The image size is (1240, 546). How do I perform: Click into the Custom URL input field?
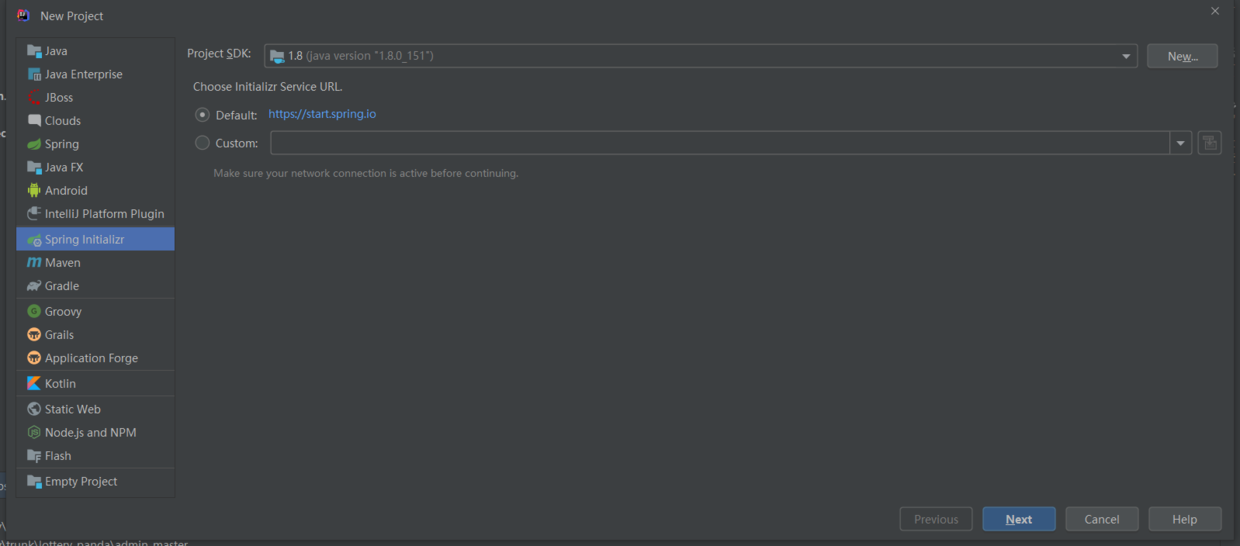720,143
